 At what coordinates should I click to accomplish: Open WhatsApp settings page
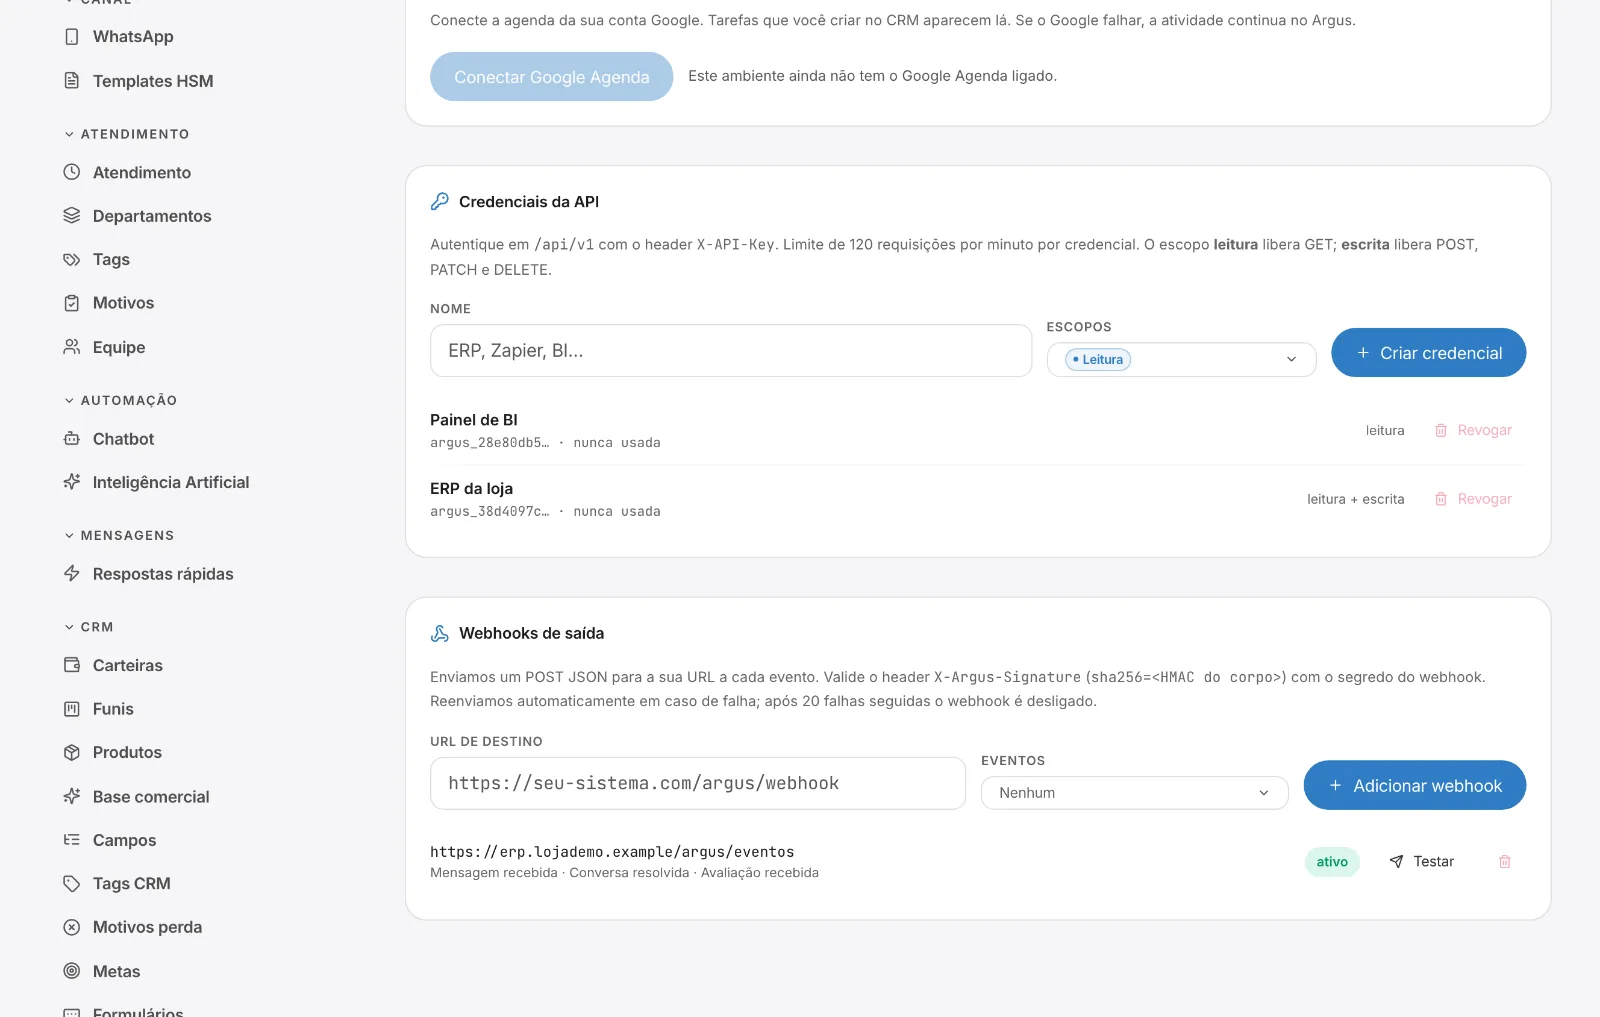[133, 37]
